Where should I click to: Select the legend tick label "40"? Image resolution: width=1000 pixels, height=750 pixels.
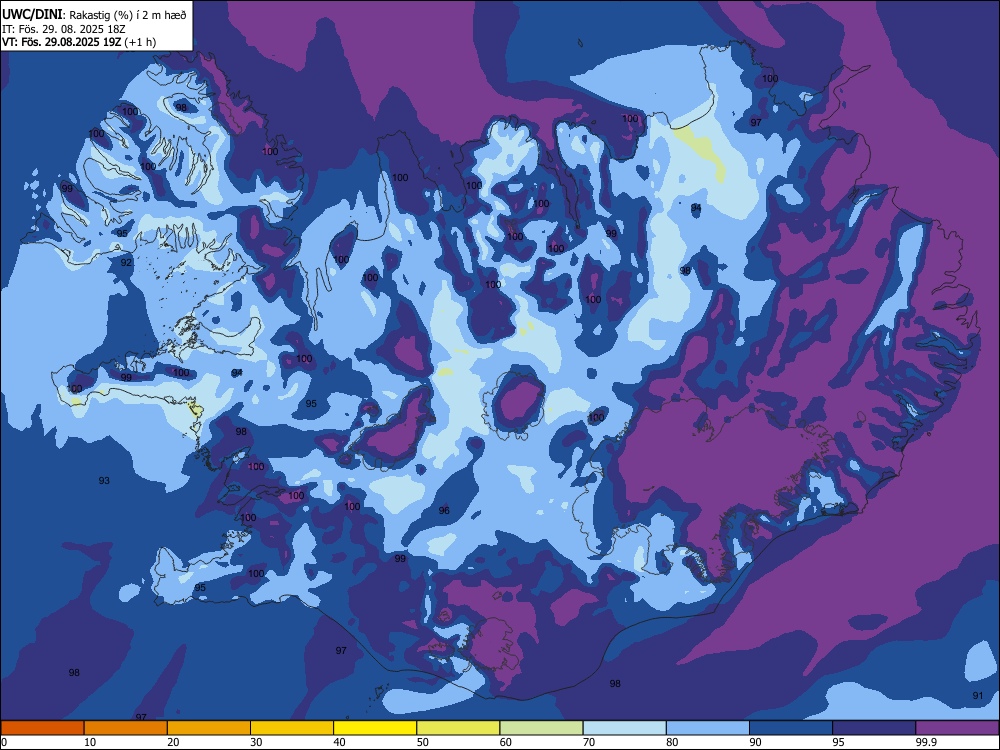tap(339, 742)
